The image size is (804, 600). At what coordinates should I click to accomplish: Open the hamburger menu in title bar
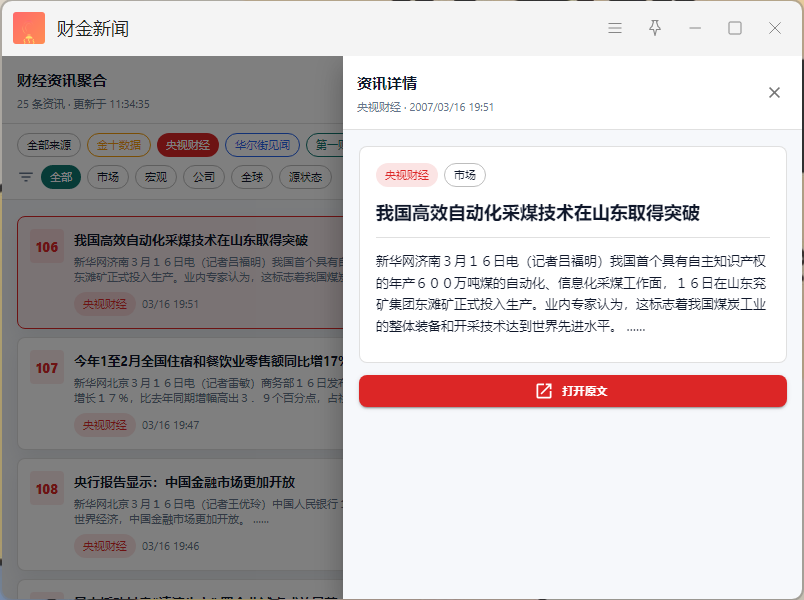tap(615, 28)
